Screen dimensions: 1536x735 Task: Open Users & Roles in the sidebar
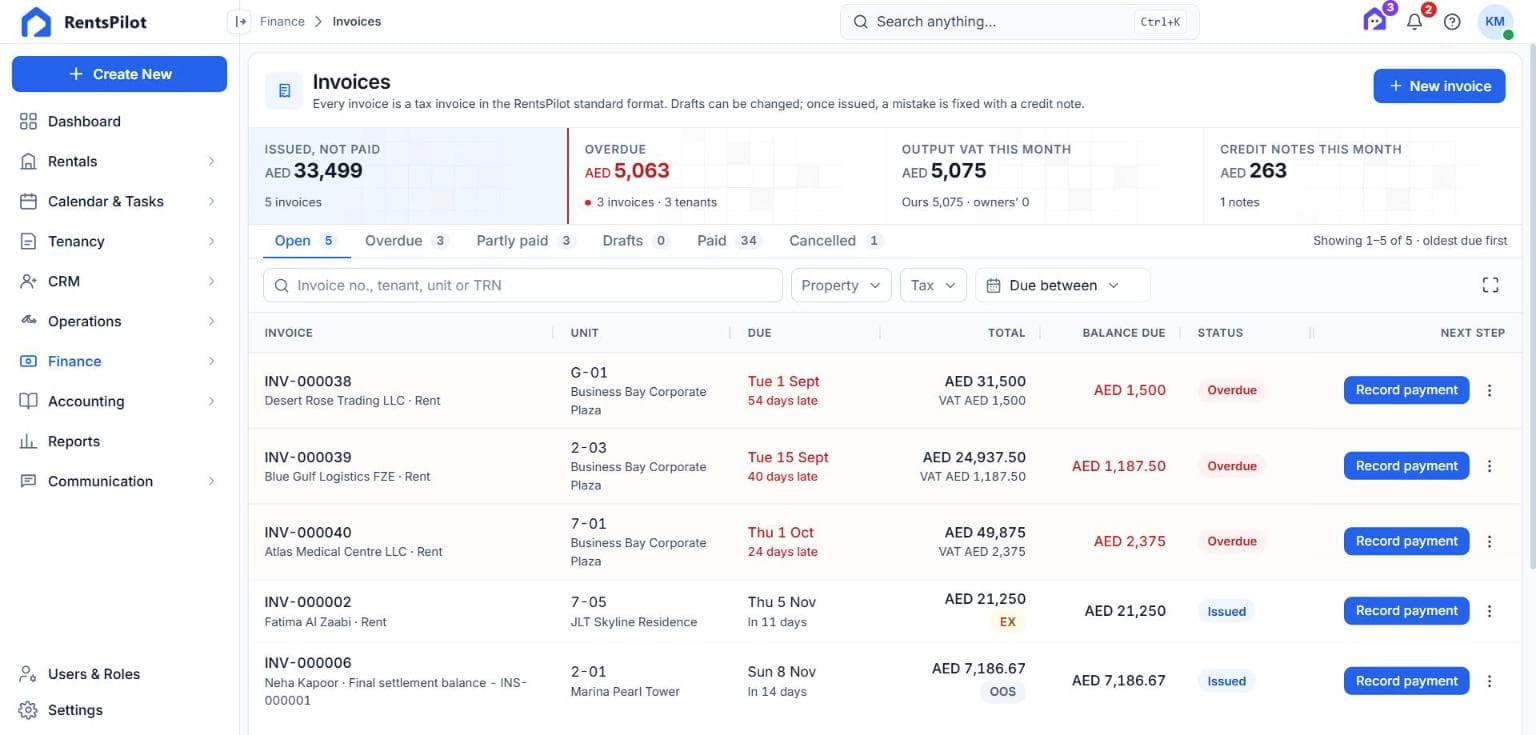tap(119, 674)
